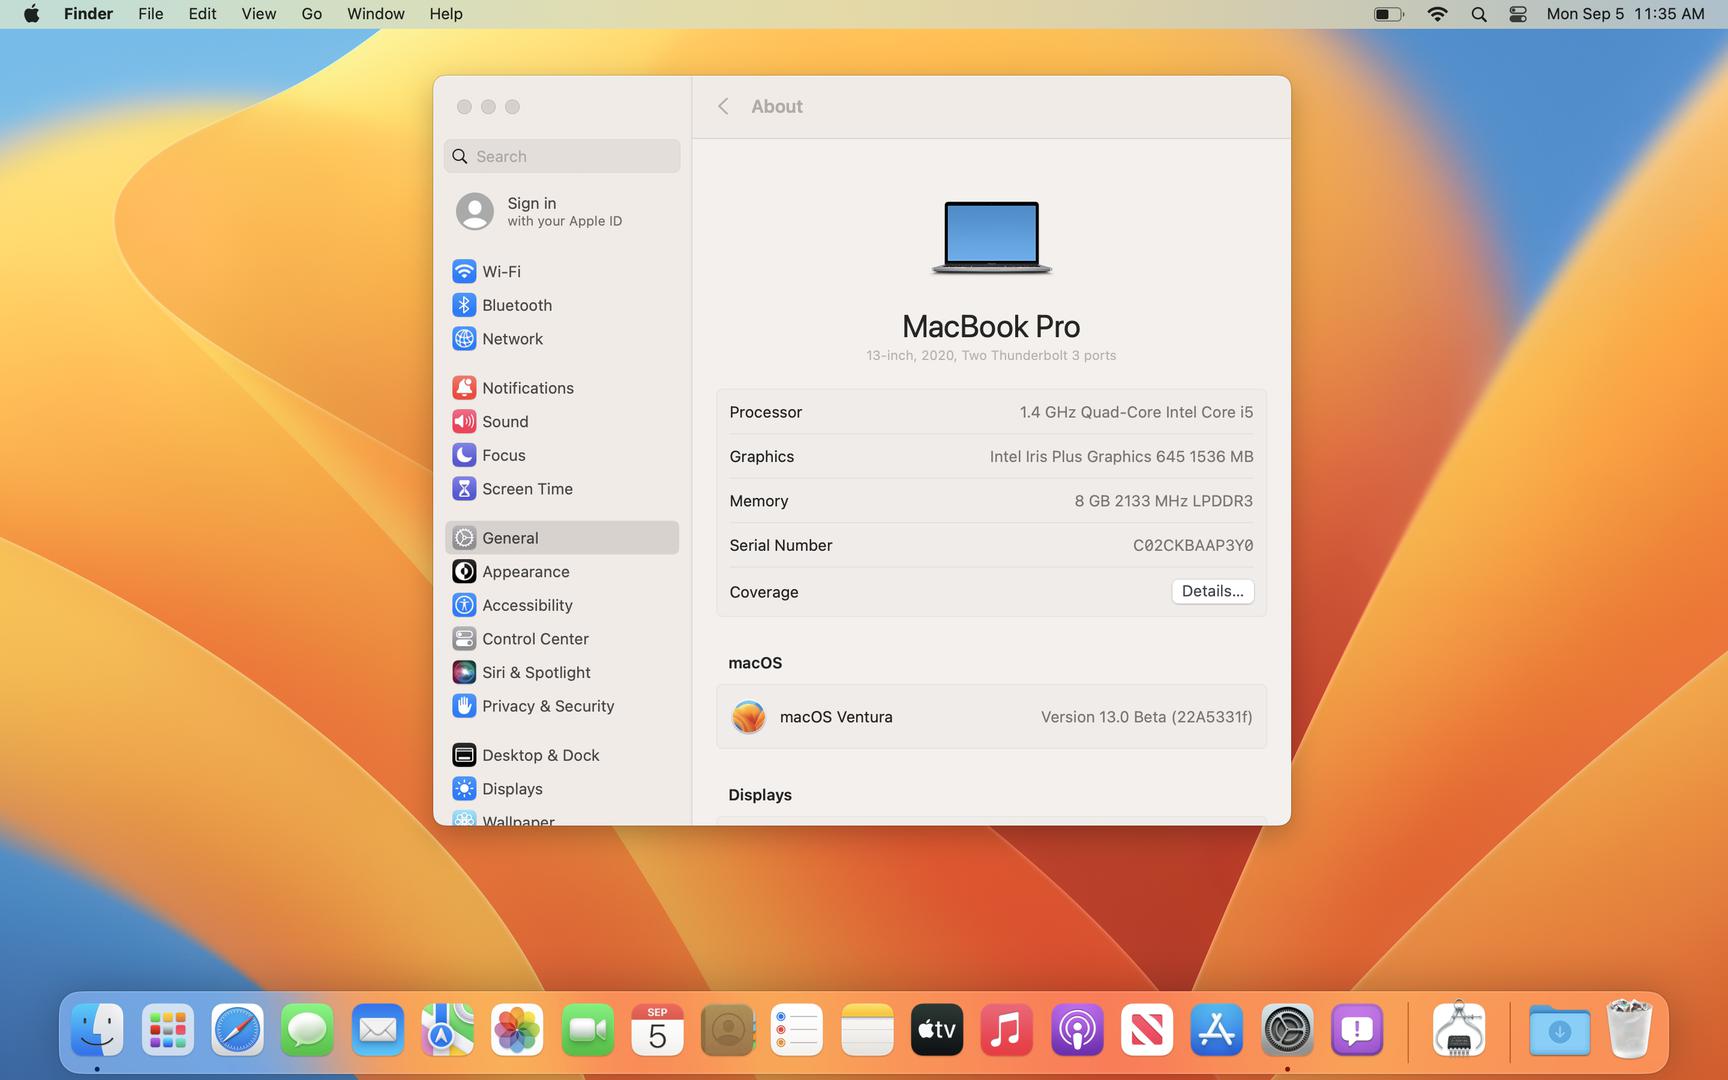The width and height of the screenshot is (1728, 1080).
Task: Click the MacBook Pro laptop image
Action: click(x=991, y=237)
